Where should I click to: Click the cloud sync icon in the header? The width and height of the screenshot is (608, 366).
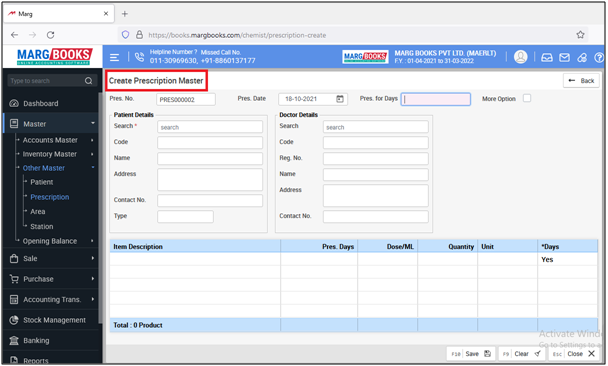(582, 57)
